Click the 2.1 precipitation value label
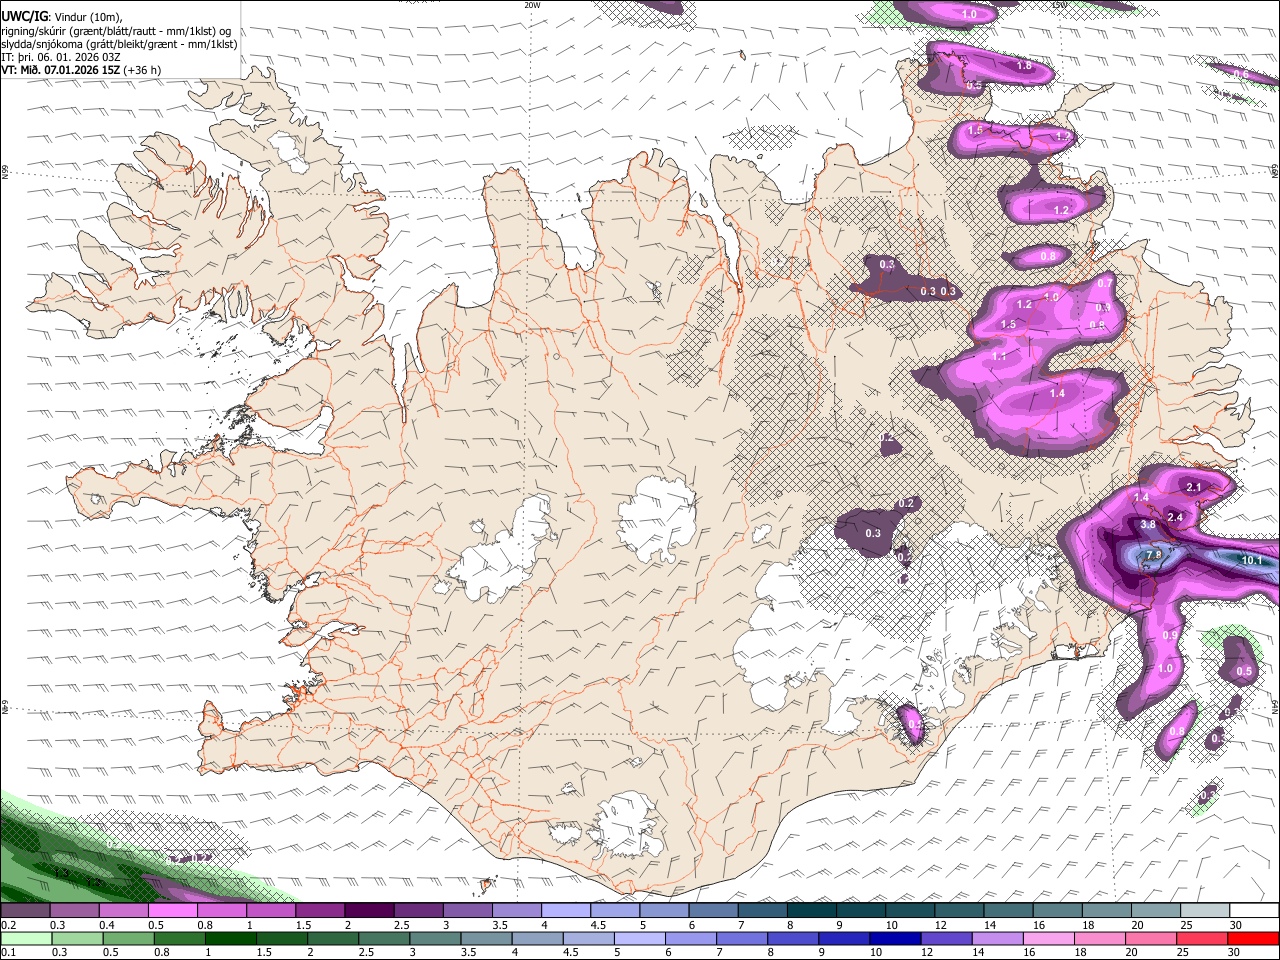 1194,487
